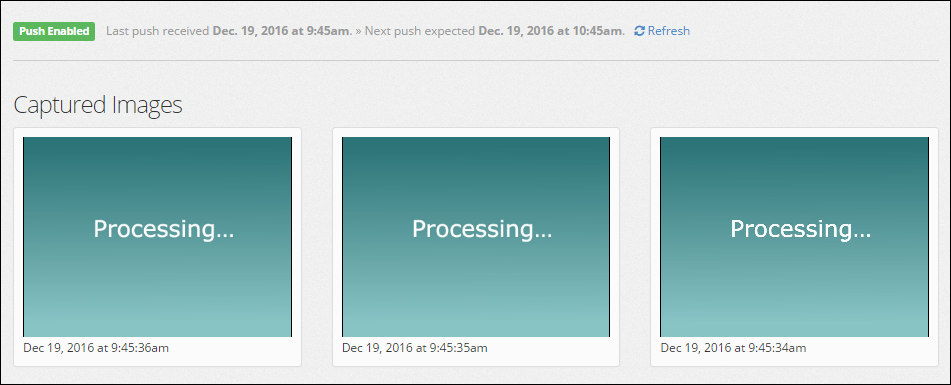Click the 9:45:35am timestamp caption
This screenshot has width=951, height=385.
pyautogui.click(x=415, y=348)
